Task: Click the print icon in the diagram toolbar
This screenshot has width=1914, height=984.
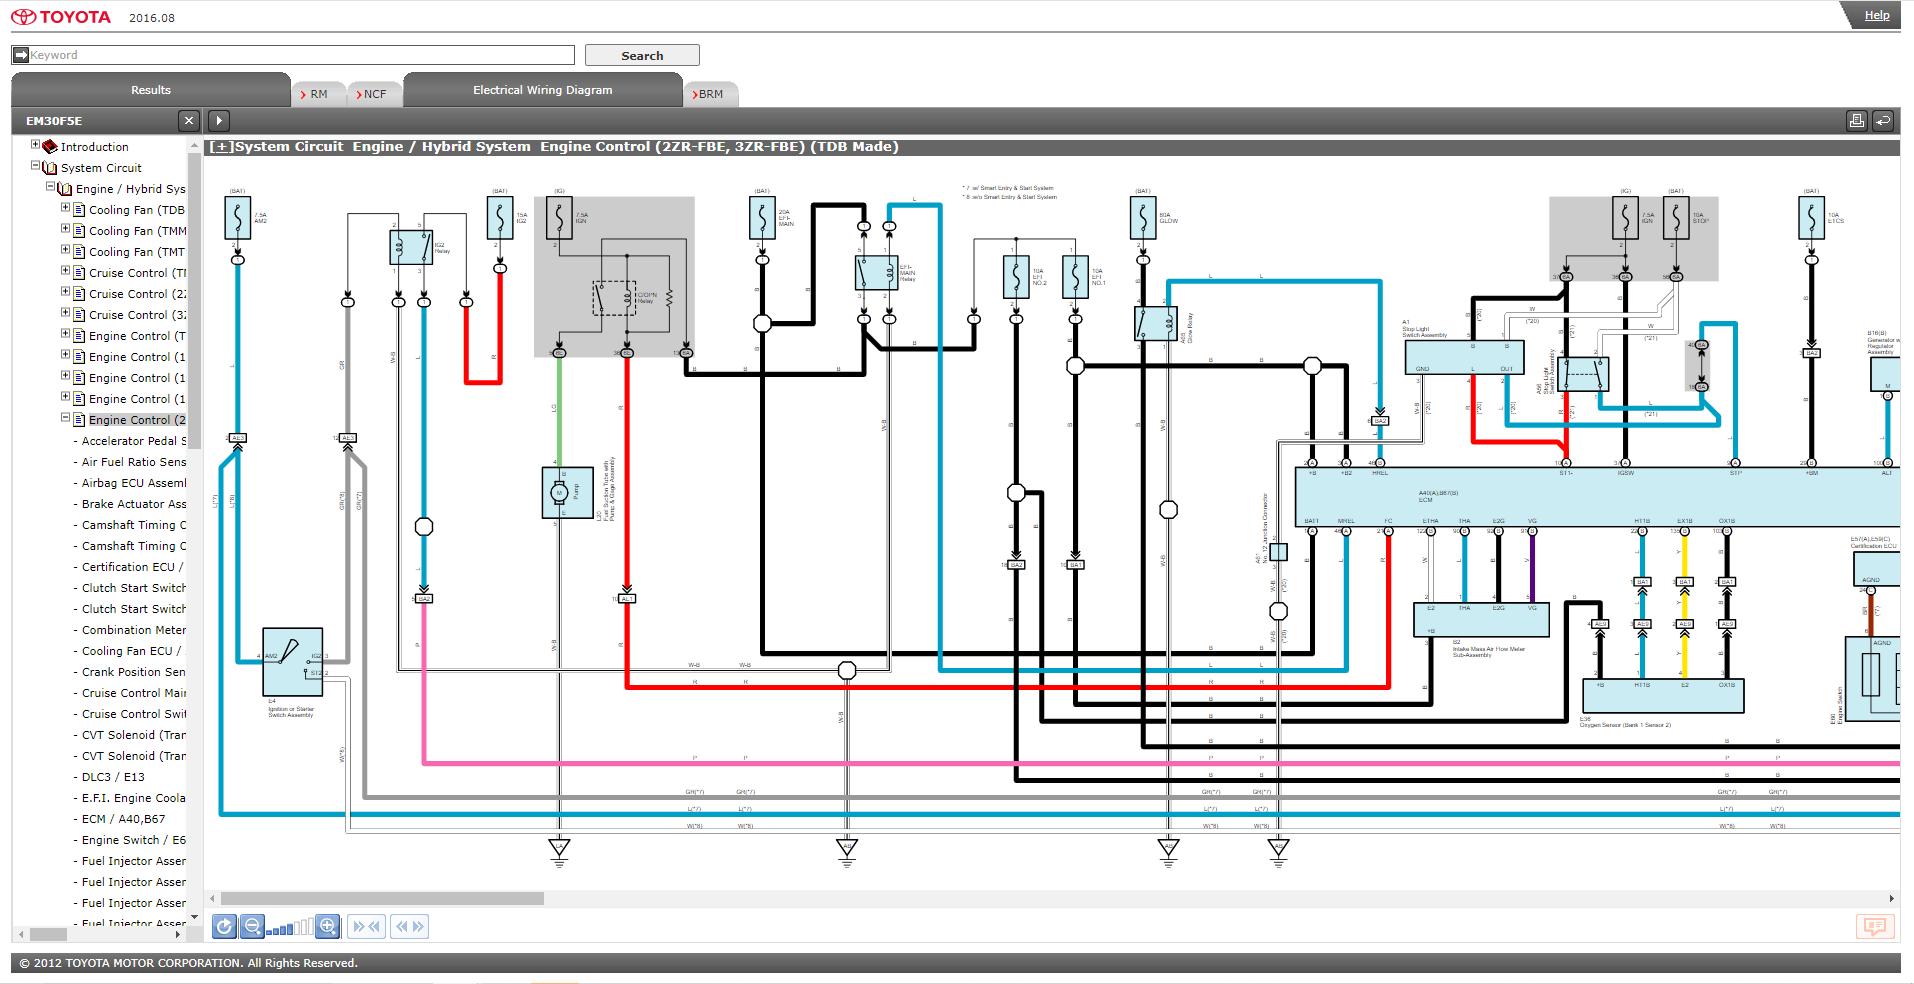Action: (1857, 121)
